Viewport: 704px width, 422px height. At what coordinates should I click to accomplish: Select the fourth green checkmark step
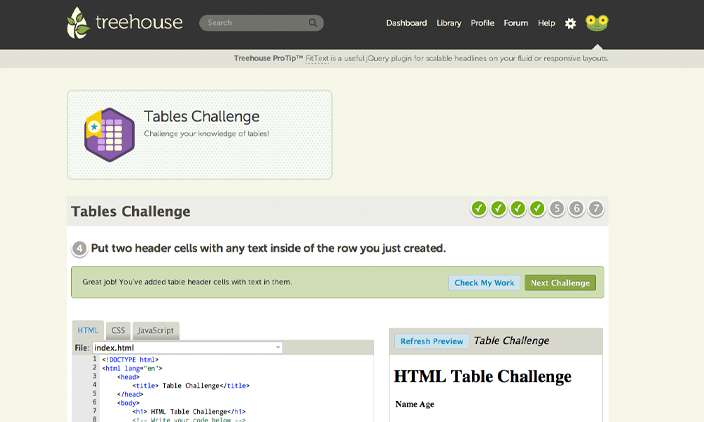(x=537, y=209)
